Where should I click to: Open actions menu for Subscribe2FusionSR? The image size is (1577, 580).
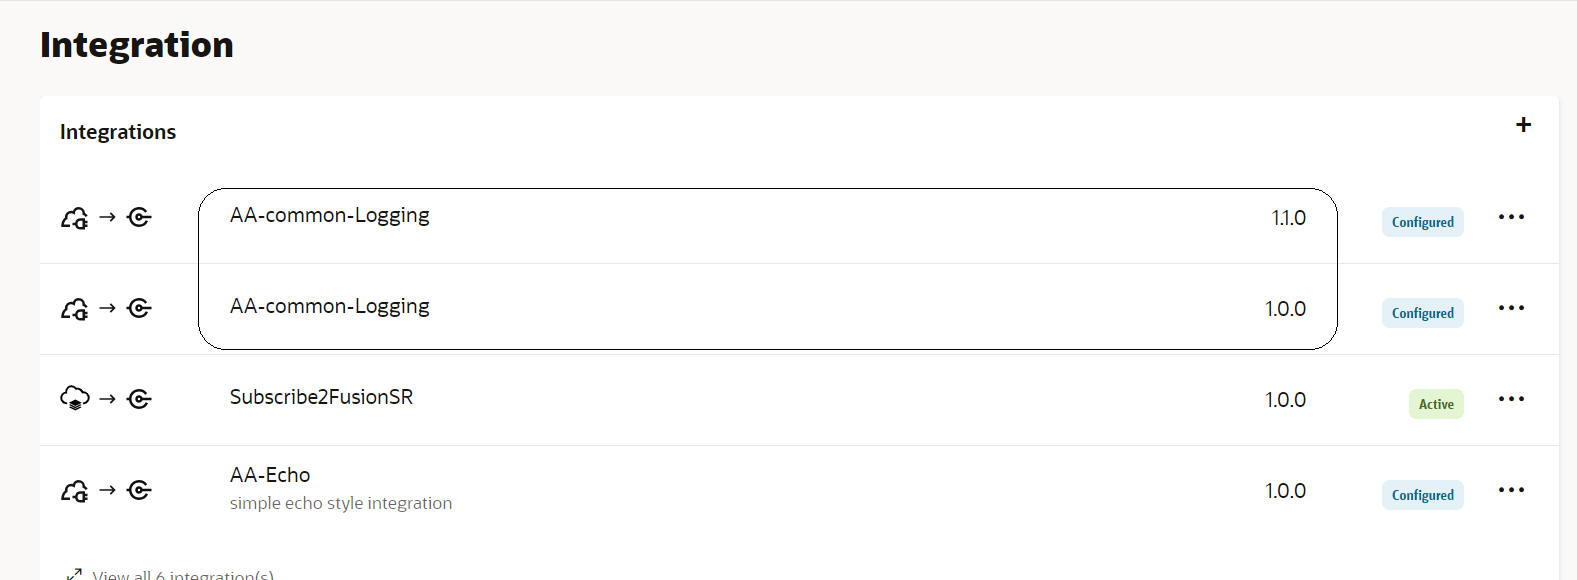(1511, 399)
